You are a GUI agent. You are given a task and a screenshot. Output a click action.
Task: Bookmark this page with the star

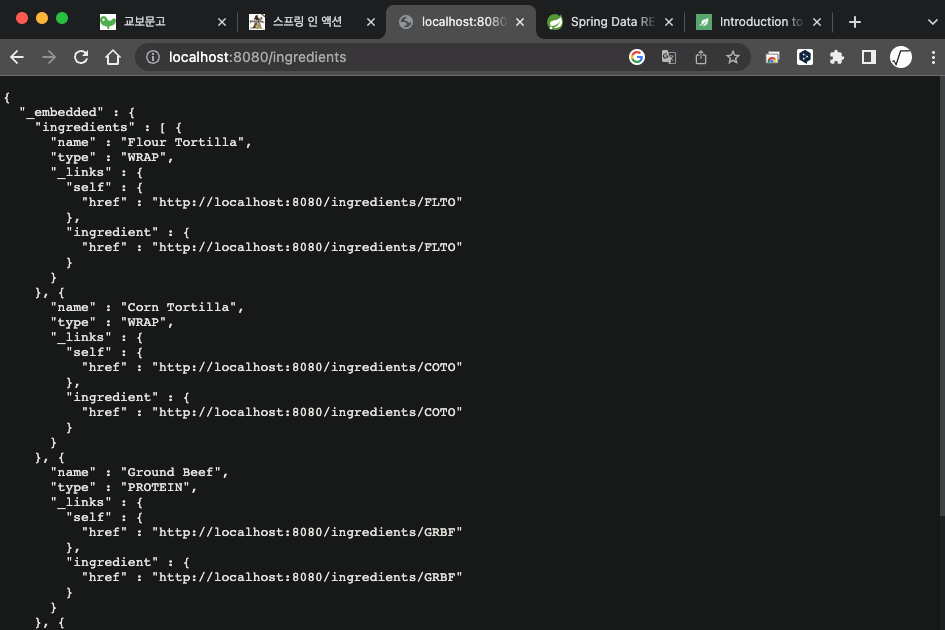tap(733, 57)
